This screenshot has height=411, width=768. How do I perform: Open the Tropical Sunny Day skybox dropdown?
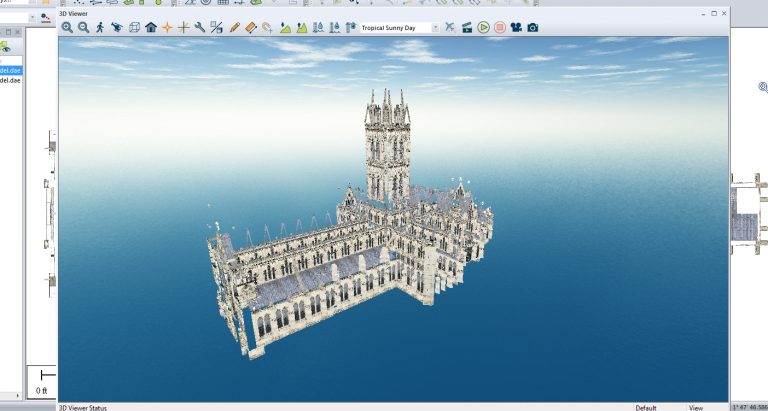pyautogui.click(x=435, y=28)
